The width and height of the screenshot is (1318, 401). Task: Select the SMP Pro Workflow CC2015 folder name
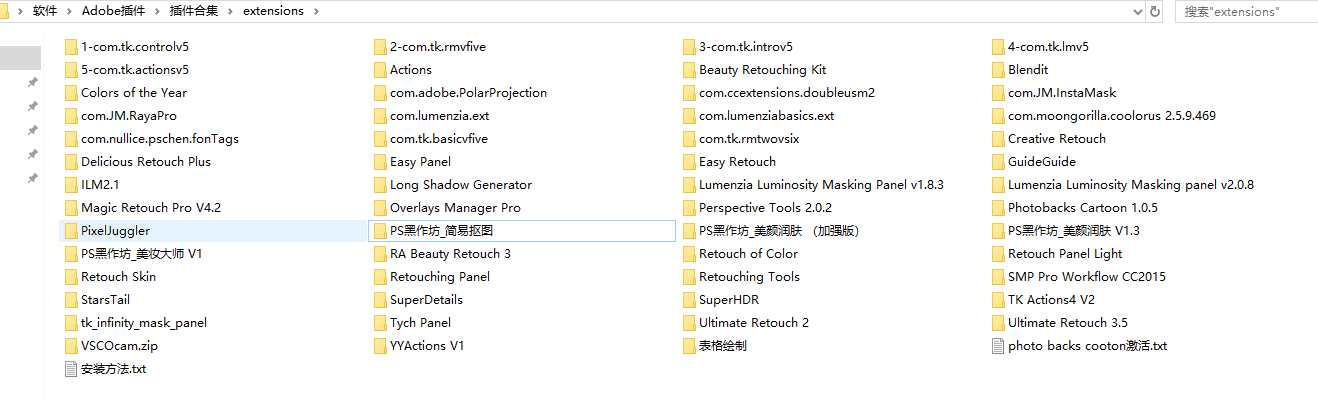coord(1087,277)
